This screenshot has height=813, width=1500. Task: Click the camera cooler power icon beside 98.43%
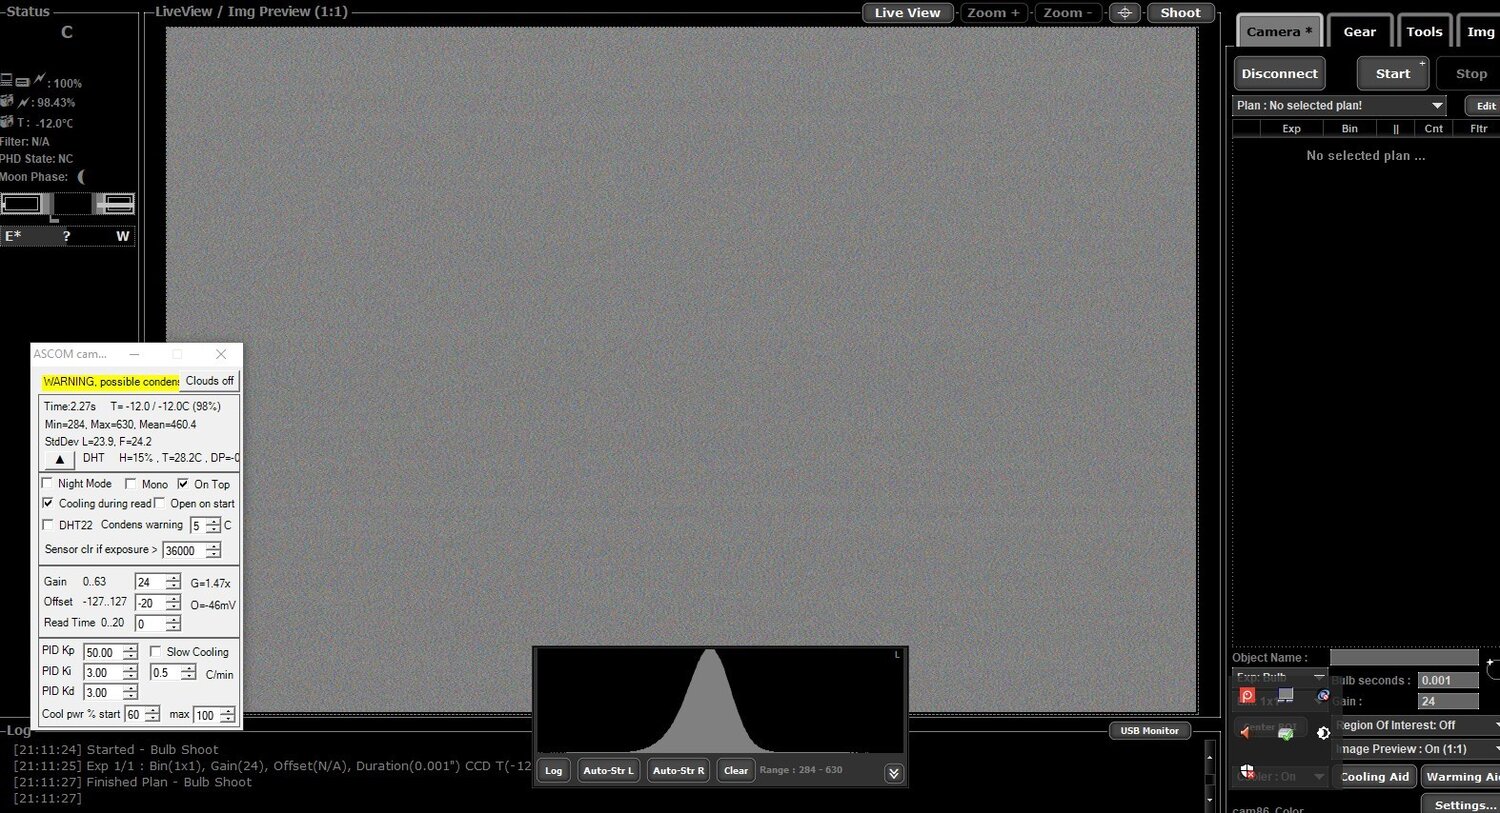[23, 102]
